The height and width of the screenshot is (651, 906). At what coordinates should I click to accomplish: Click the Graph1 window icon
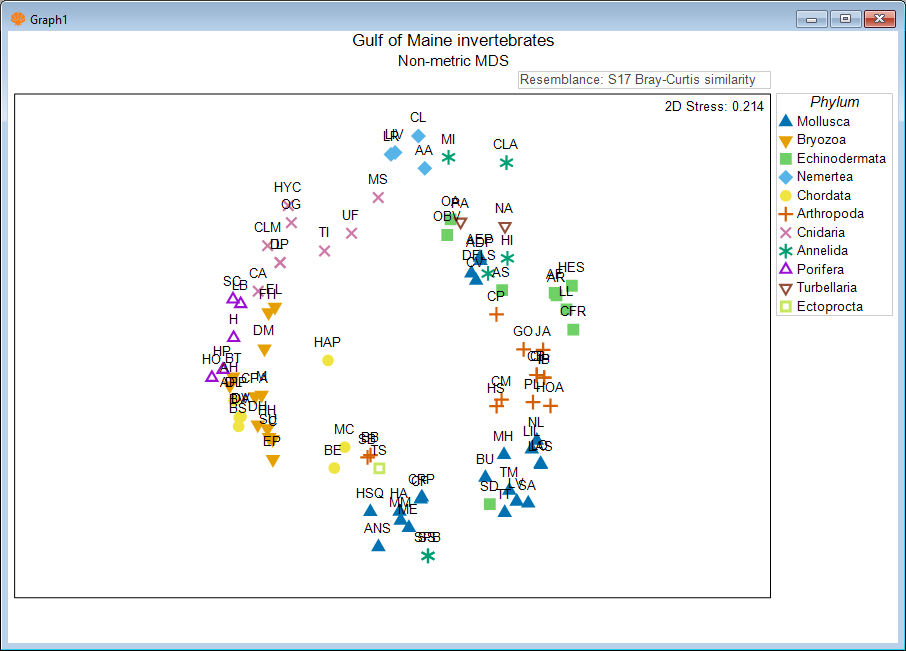(x=17, y=18)
